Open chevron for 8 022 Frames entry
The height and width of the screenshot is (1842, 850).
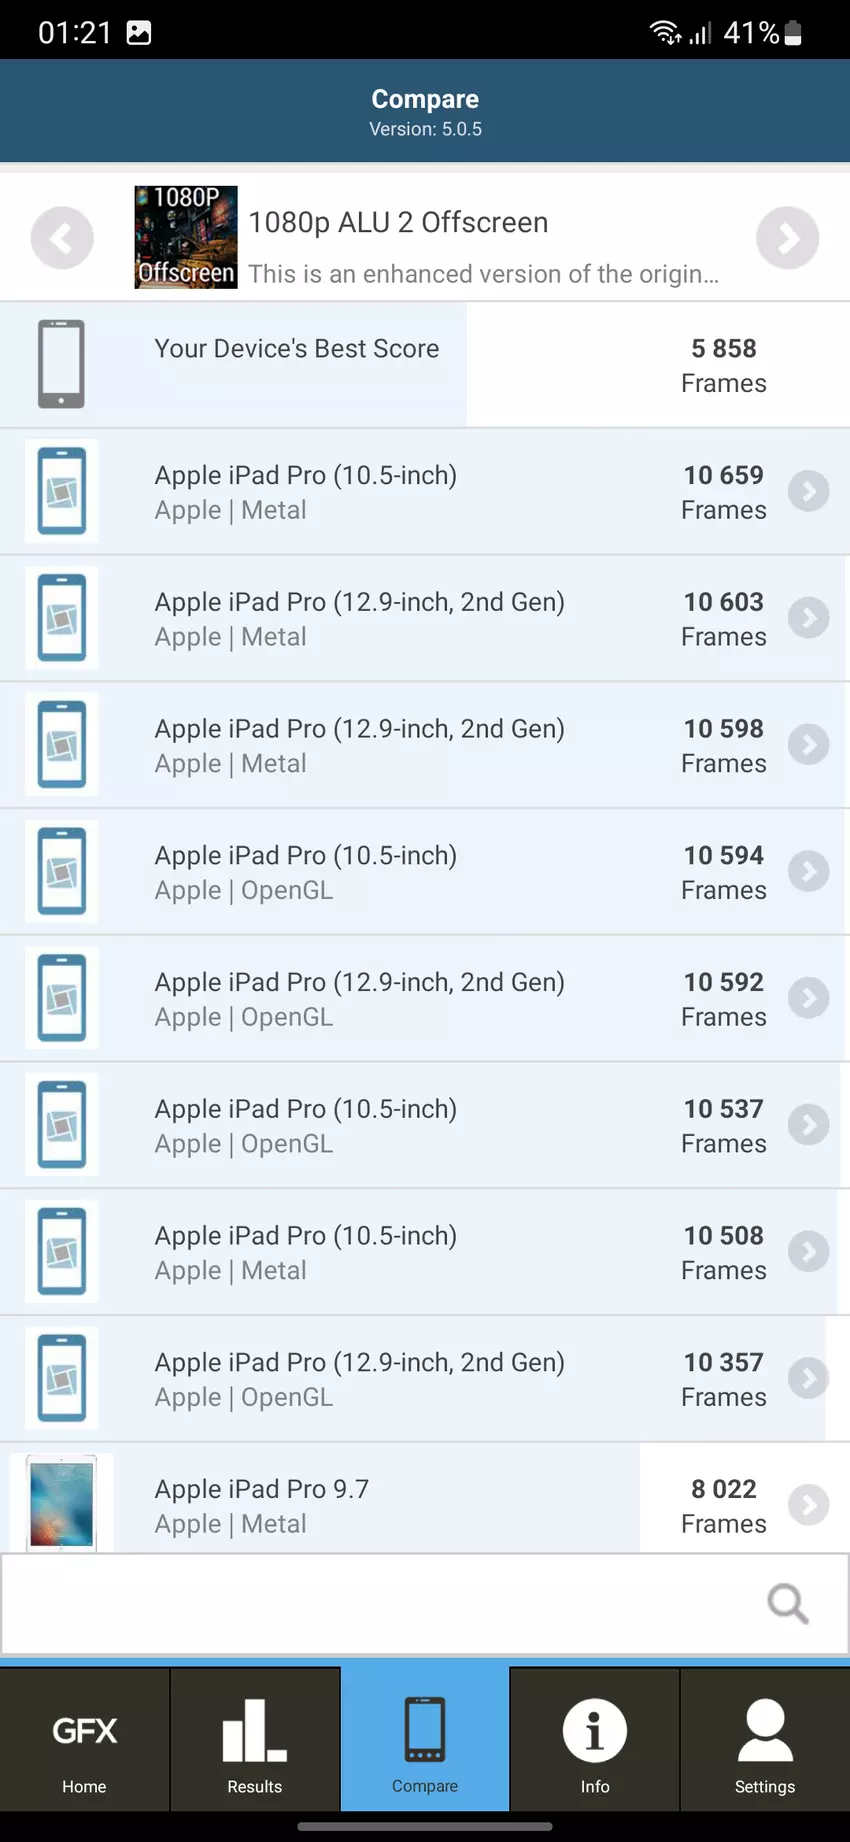tap(808, 1505)
